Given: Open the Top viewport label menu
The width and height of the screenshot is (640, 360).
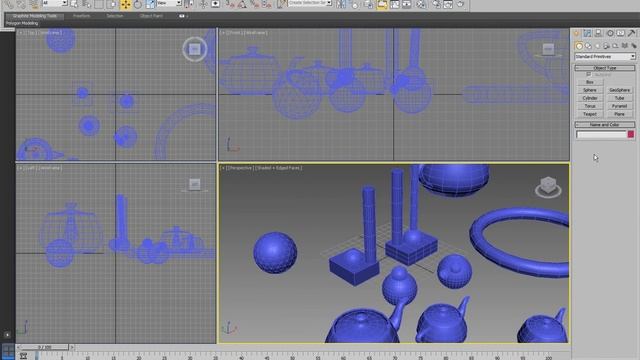Looking at the screenshot, I should point(31,32).
